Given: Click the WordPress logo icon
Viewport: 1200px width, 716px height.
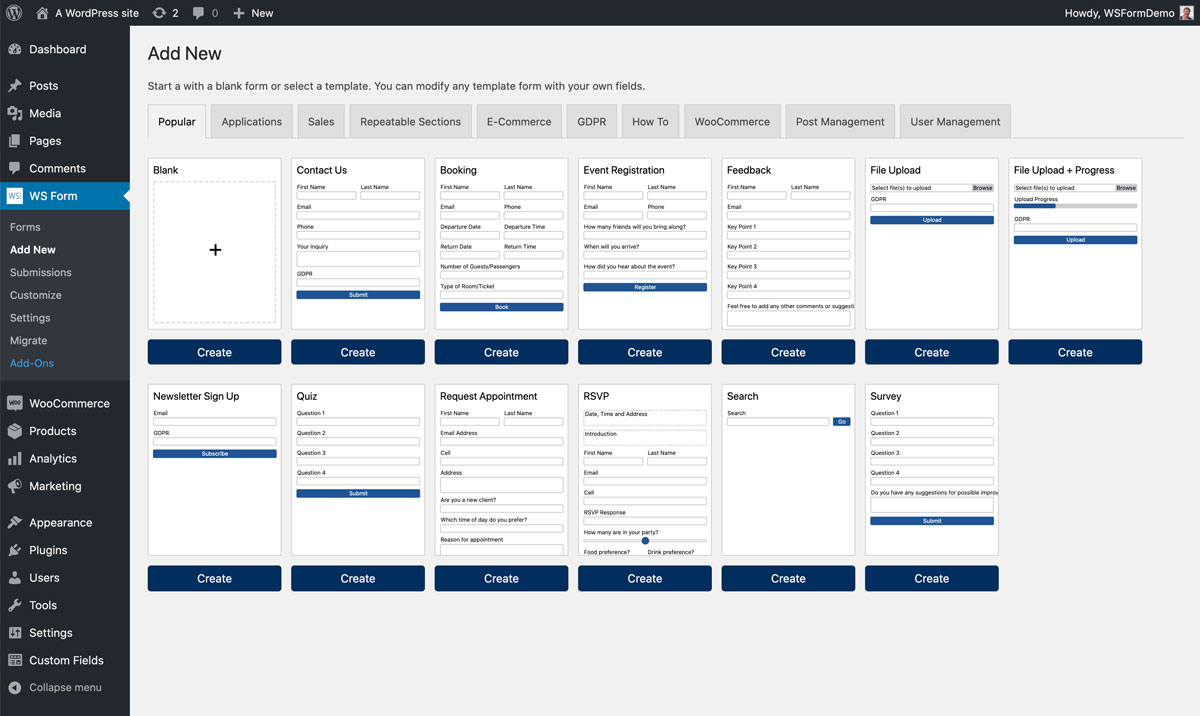Looking at the screenshot, I should point(14,13).
